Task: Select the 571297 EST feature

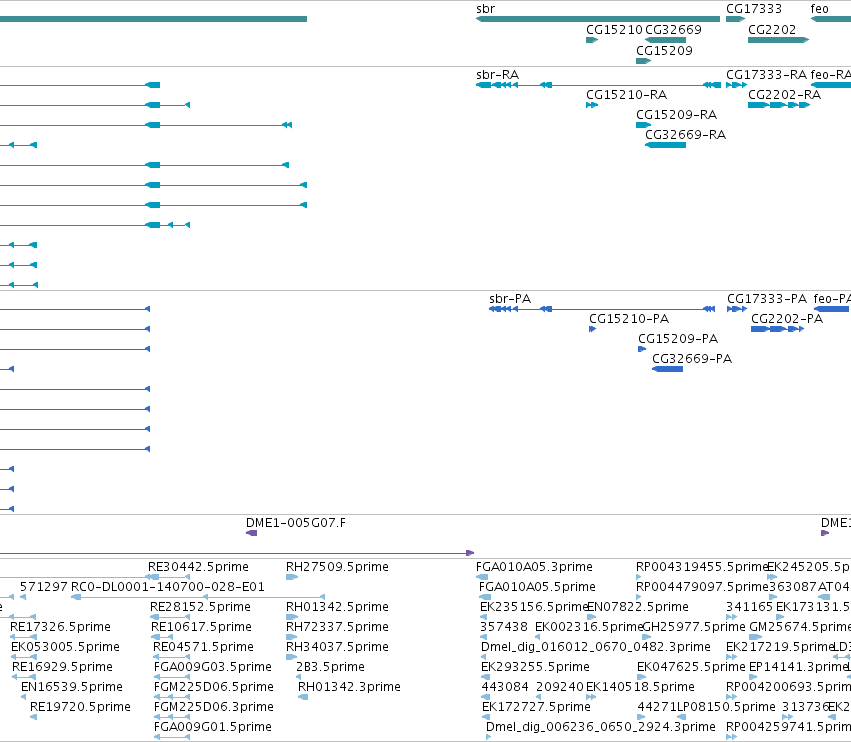Action: pyautogui.click(x=23, y=597)
